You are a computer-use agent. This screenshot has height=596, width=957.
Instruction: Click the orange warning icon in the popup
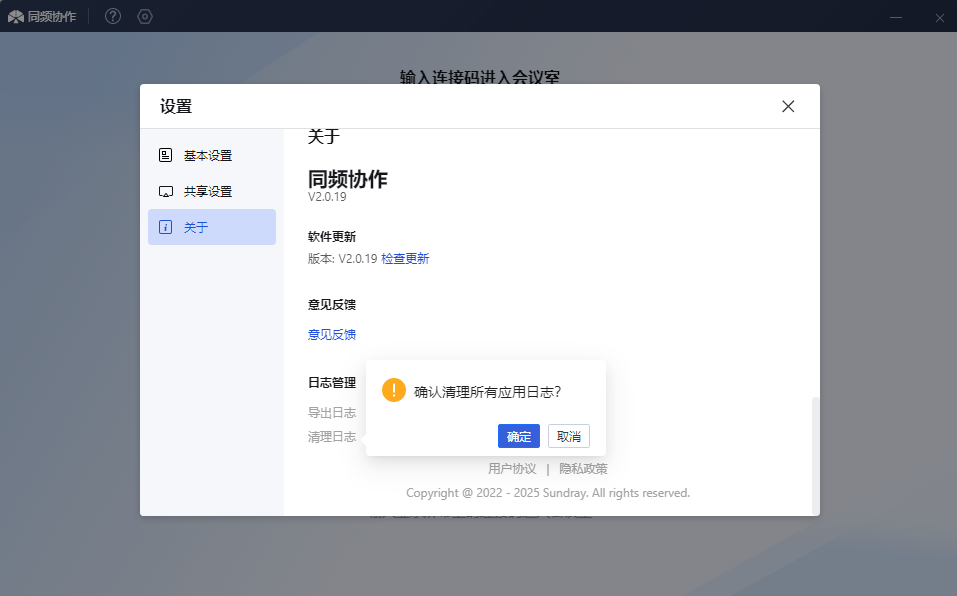point(394,390)
